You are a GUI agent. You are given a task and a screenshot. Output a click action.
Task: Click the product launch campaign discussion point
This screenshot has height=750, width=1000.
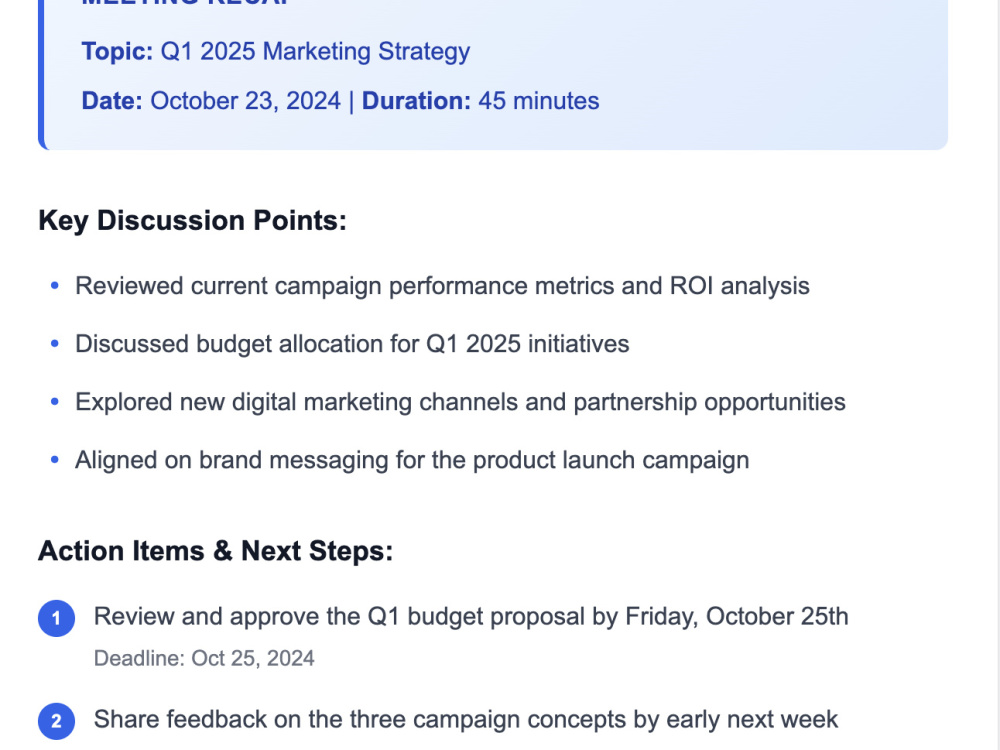[412, 460]
